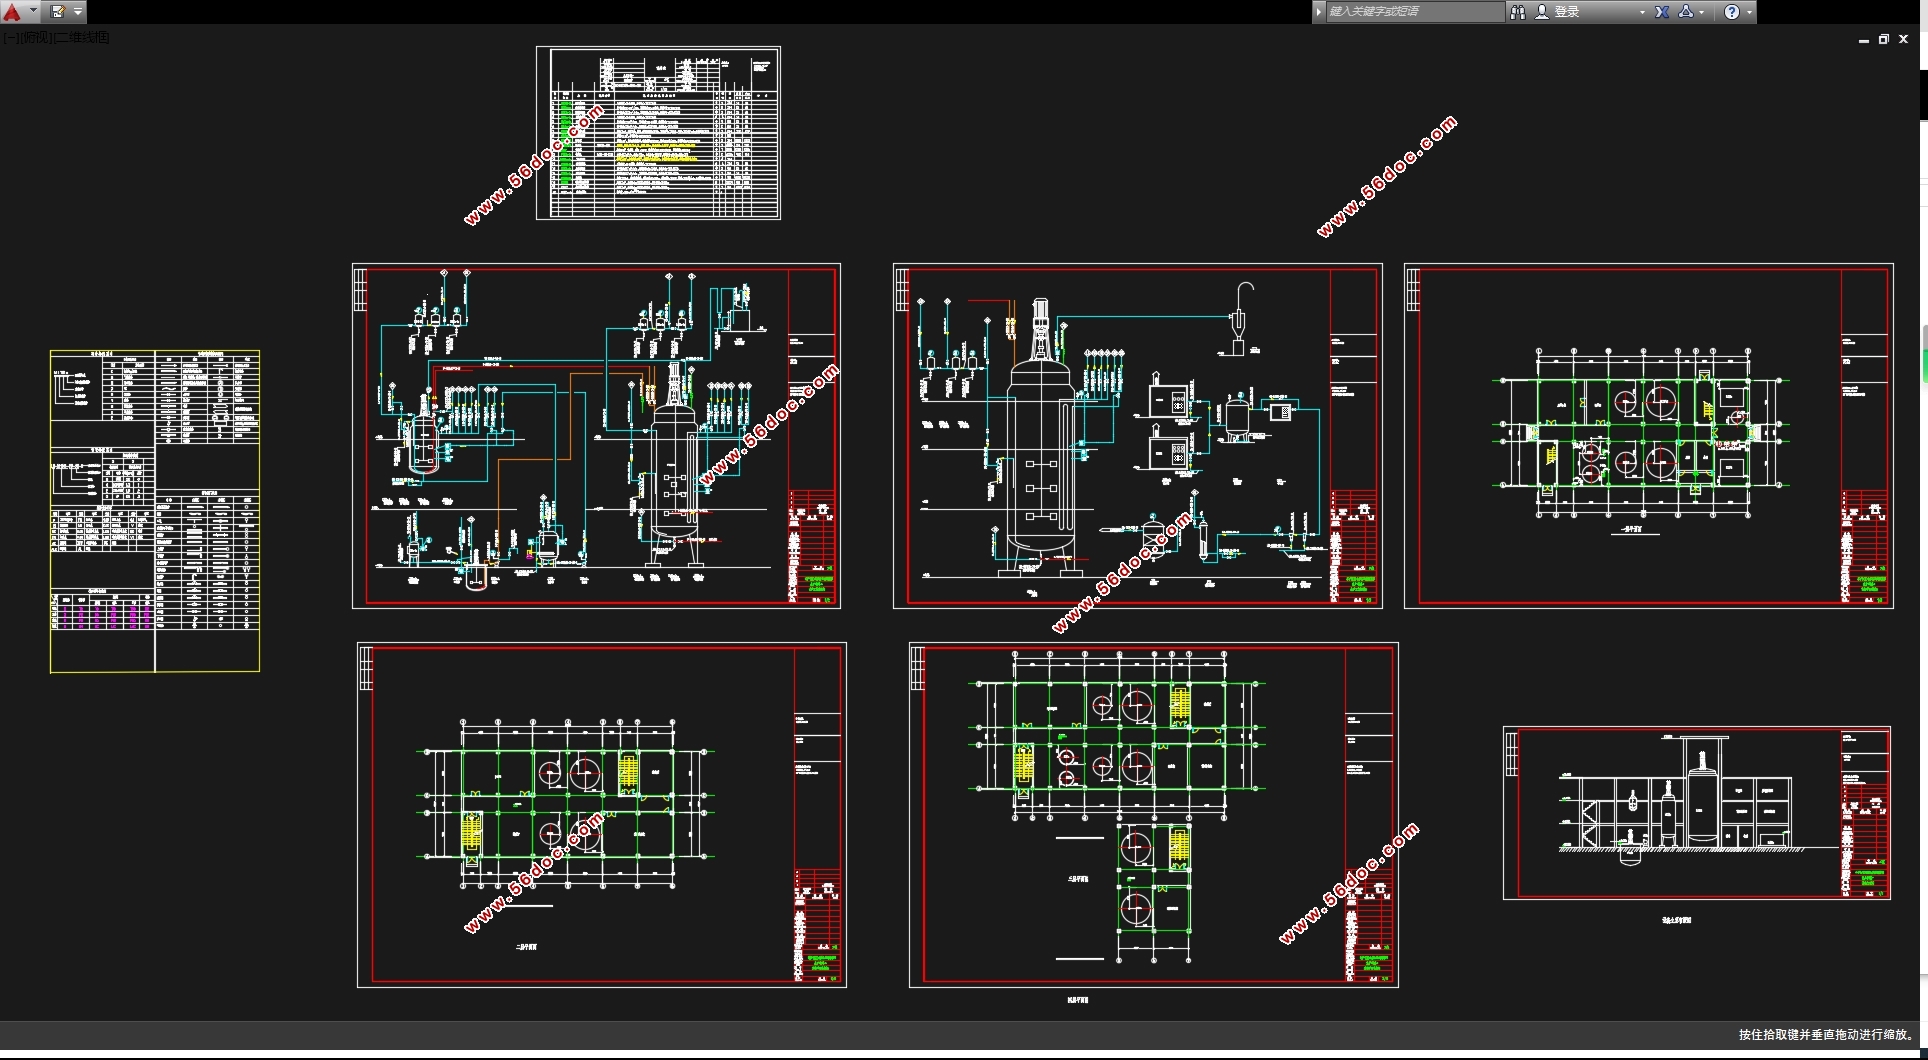Open the Help question mark icon

(x=1732, y=12)
